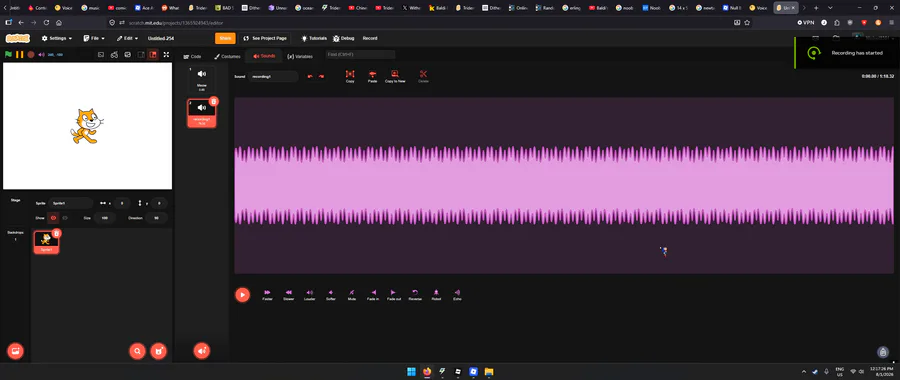Click the Copy to New icon
The height and width of the screenshot is (380, 900).
coord(395,76)
